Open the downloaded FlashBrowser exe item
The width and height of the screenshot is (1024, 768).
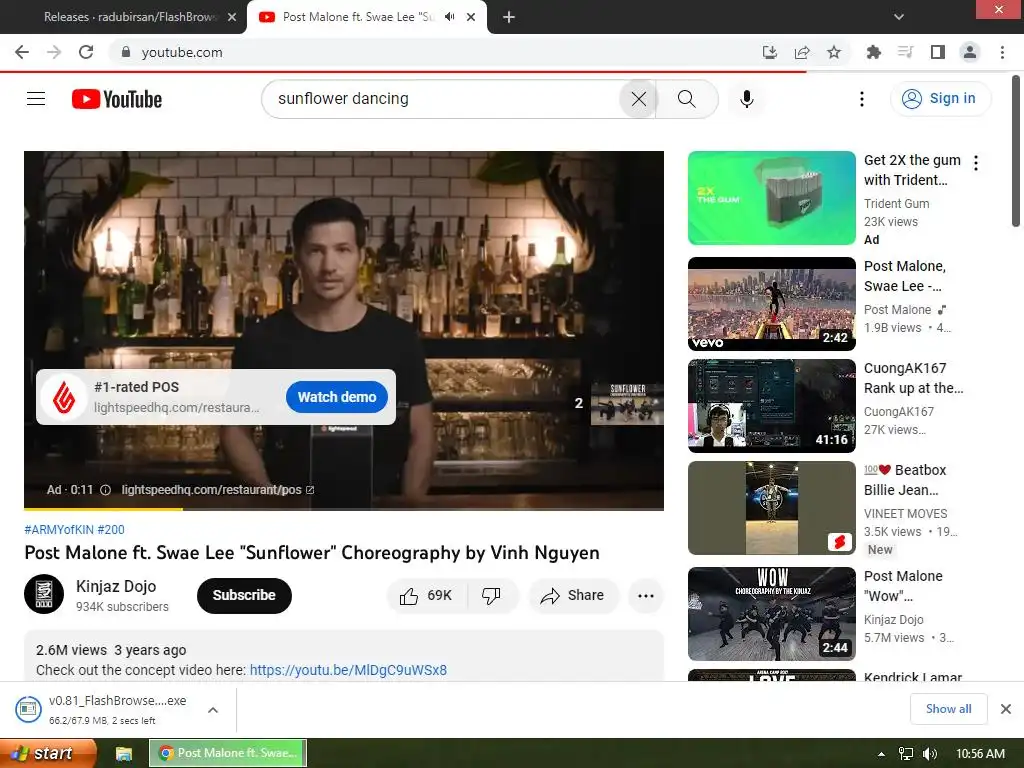coord(103,710)
